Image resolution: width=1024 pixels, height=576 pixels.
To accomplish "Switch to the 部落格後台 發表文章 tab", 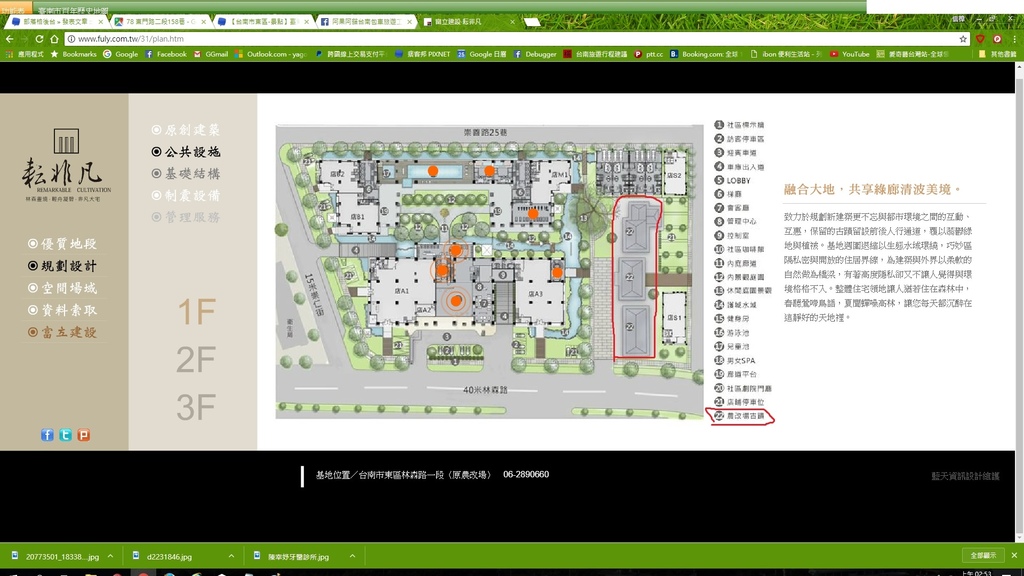I will tap(56, 22).
